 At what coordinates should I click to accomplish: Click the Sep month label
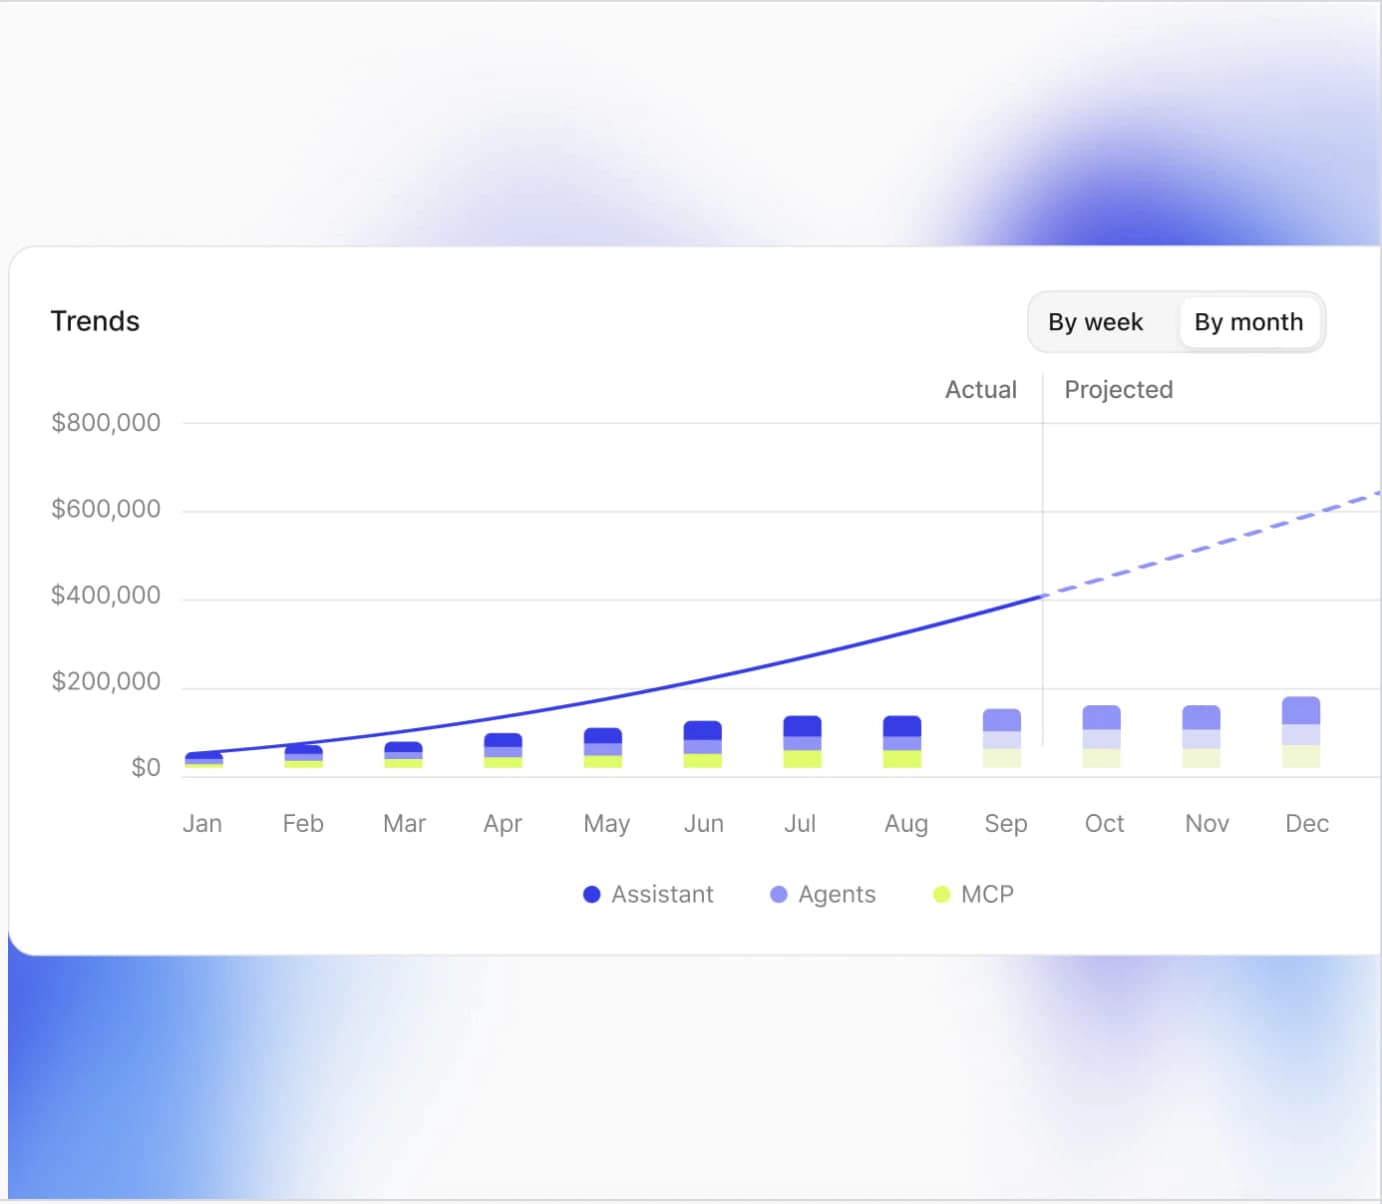point(1006,824)
